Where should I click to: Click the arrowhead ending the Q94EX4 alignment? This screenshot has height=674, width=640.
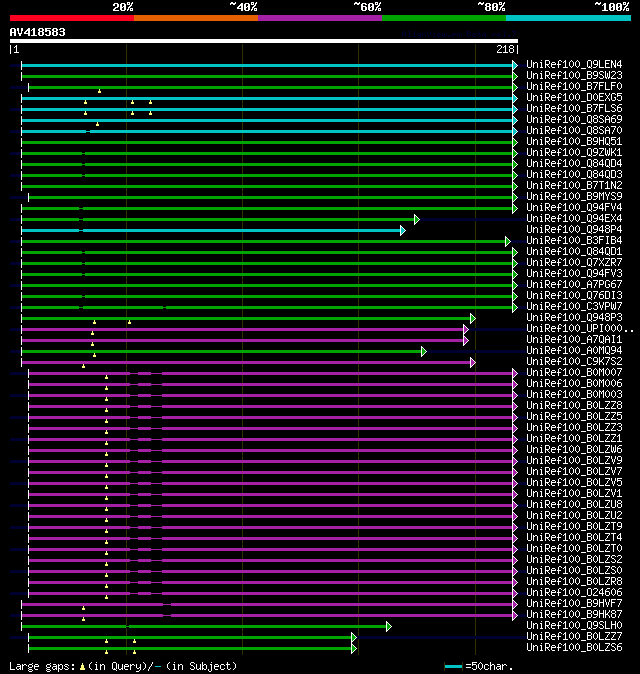(416, 219)
